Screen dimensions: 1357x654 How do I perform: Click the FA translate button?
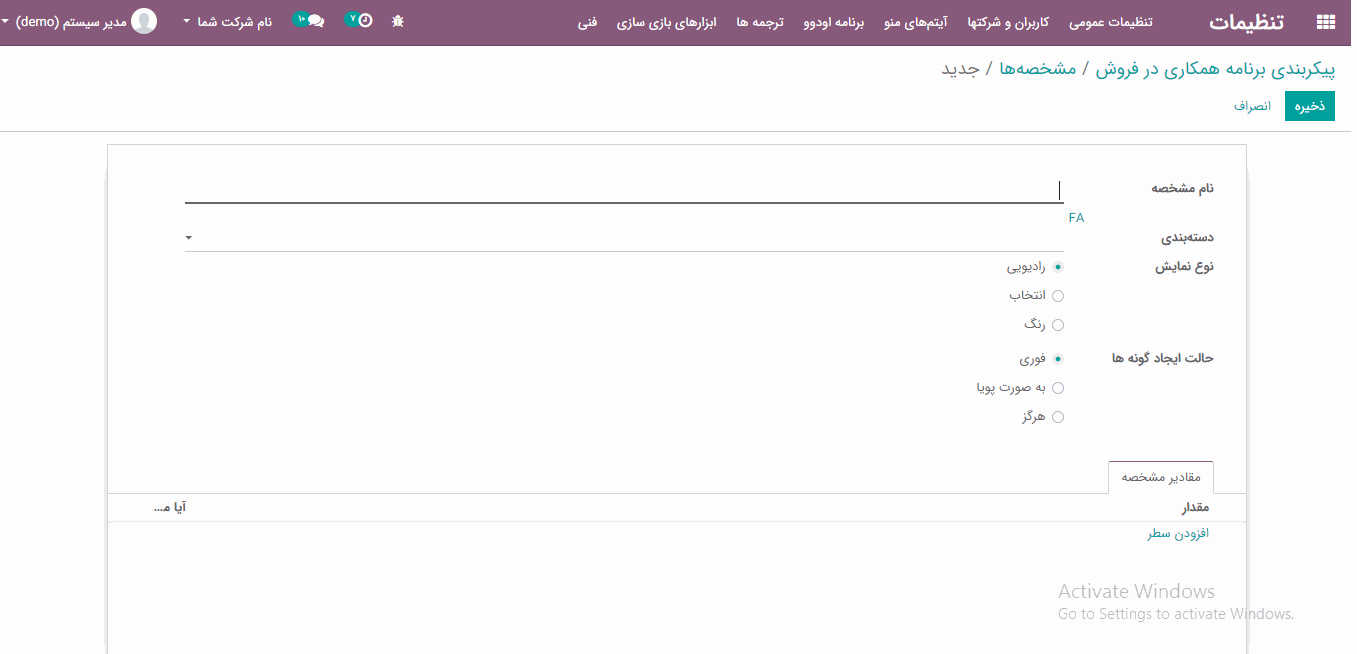tap(1076, 217)
